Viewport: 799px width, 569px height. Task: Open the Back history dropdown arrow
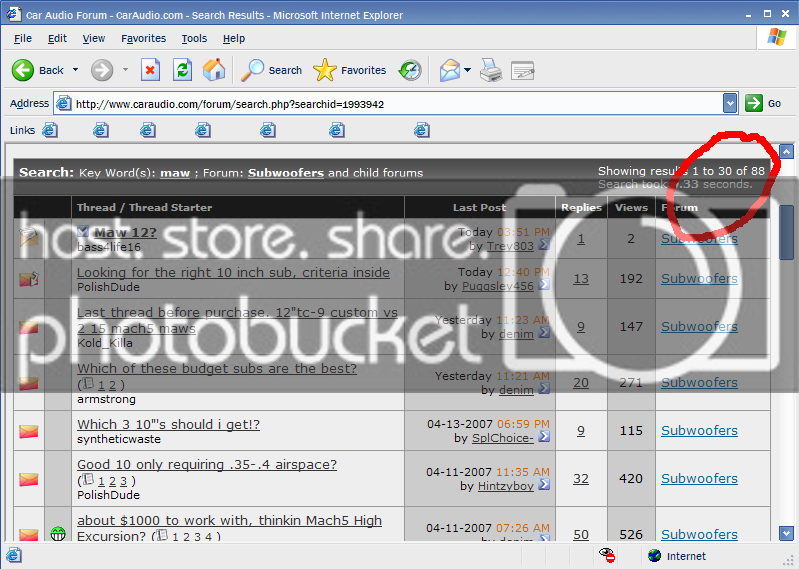[x=75, y=70]
